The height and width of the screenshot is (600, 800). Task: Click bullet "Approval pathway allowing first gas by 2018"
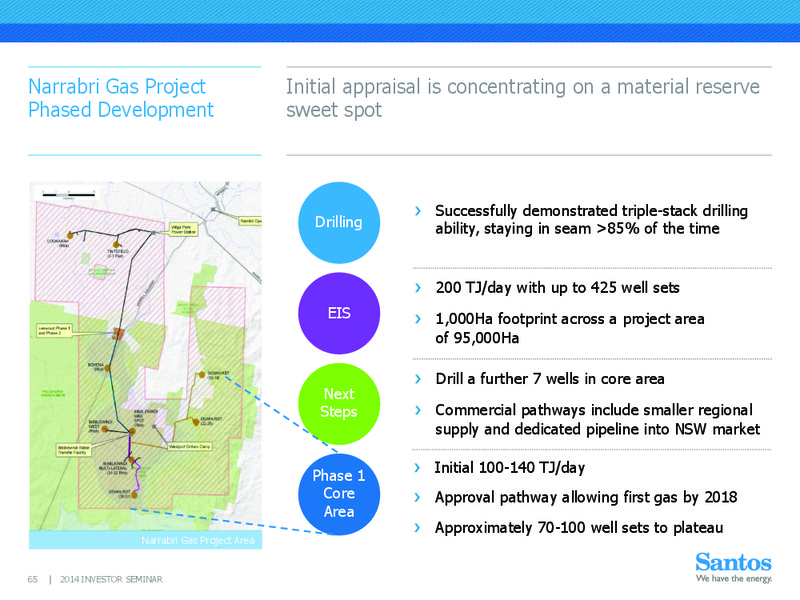click(x=586, y=497)
